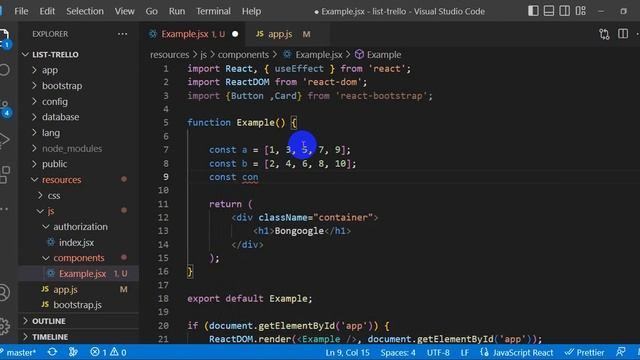Open the Go menu
The width and height of the screenshot is (640, 360).
point(151,11)
